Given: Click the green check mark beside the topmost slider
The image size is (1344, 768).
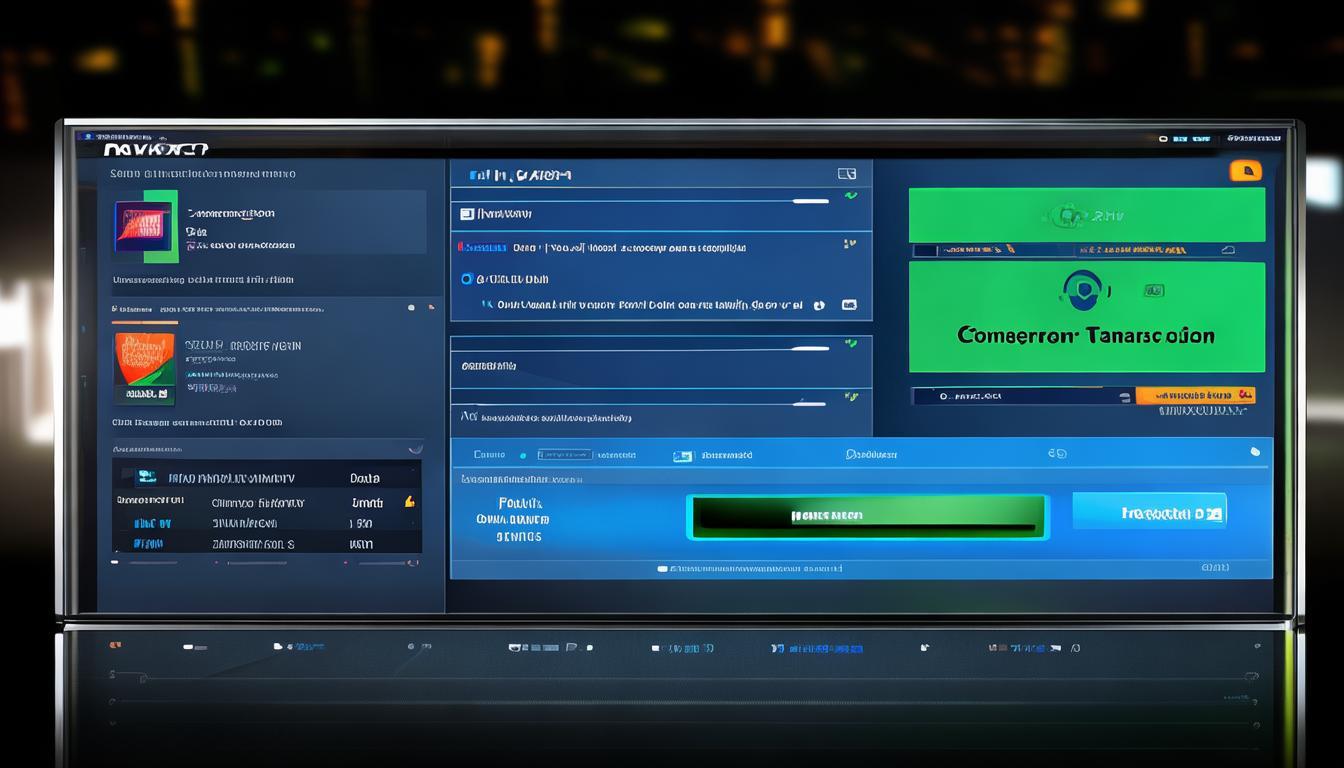Looking at the screenshot, I should pyautogui.click(x=851, y=196).
